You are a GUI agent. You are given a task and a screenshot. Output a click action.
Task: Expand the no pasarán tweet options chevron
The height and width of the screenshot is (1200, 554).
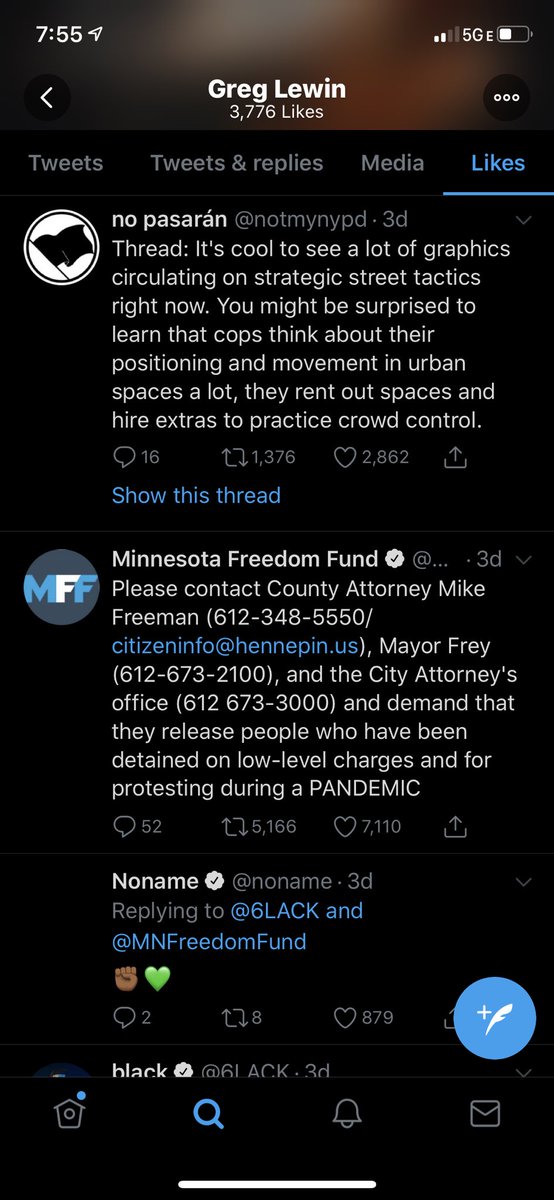(x=523, y=220)
